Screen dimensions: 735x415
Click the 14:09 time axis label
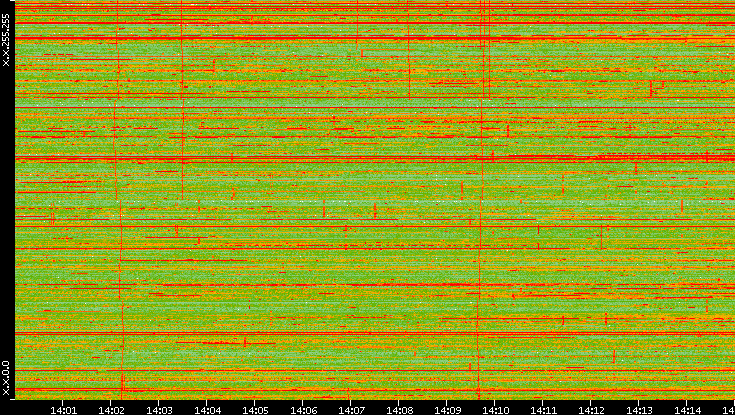[447, 410]
